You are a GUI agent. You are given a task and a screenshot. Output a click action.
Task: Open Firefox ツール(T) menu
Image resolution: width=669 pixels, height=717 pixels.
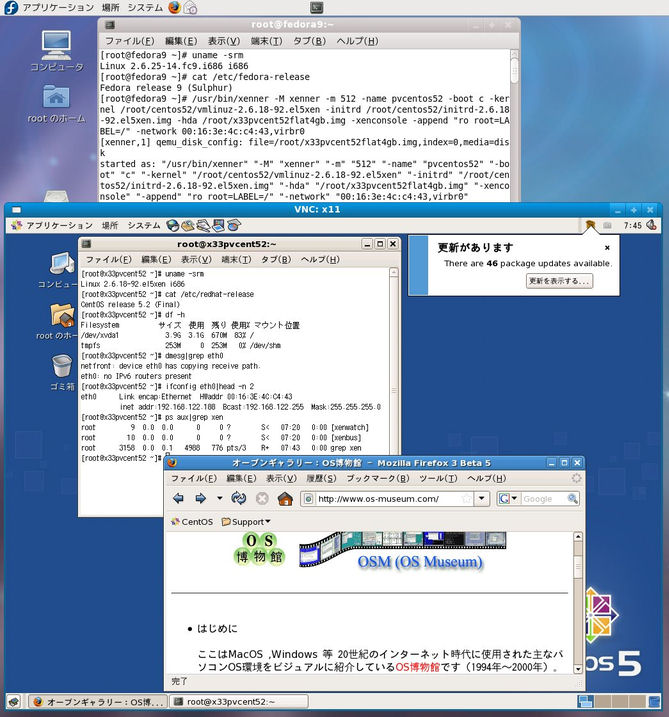click(x=439, y=478)
